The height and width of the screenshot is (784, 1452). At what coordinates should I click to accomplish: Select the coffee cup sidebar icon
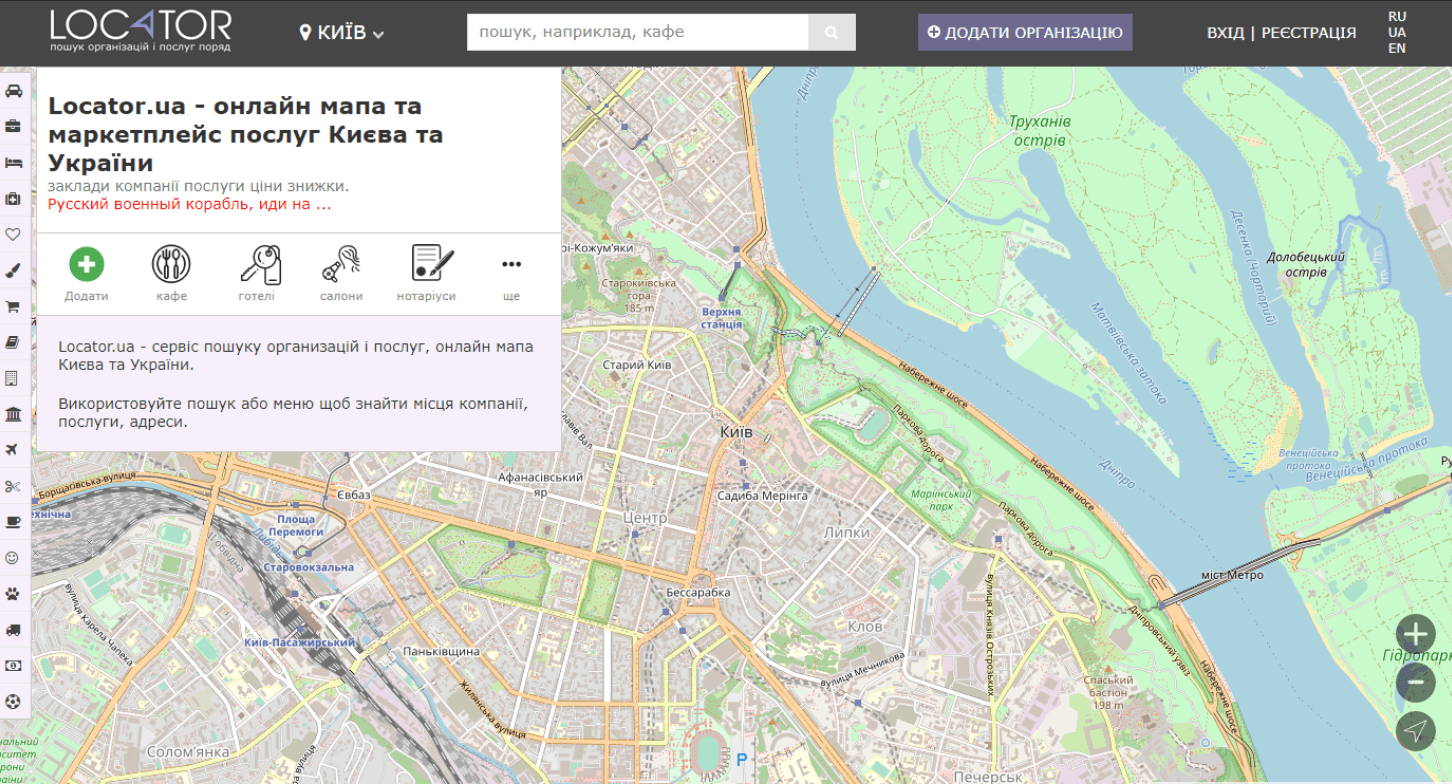13,522
